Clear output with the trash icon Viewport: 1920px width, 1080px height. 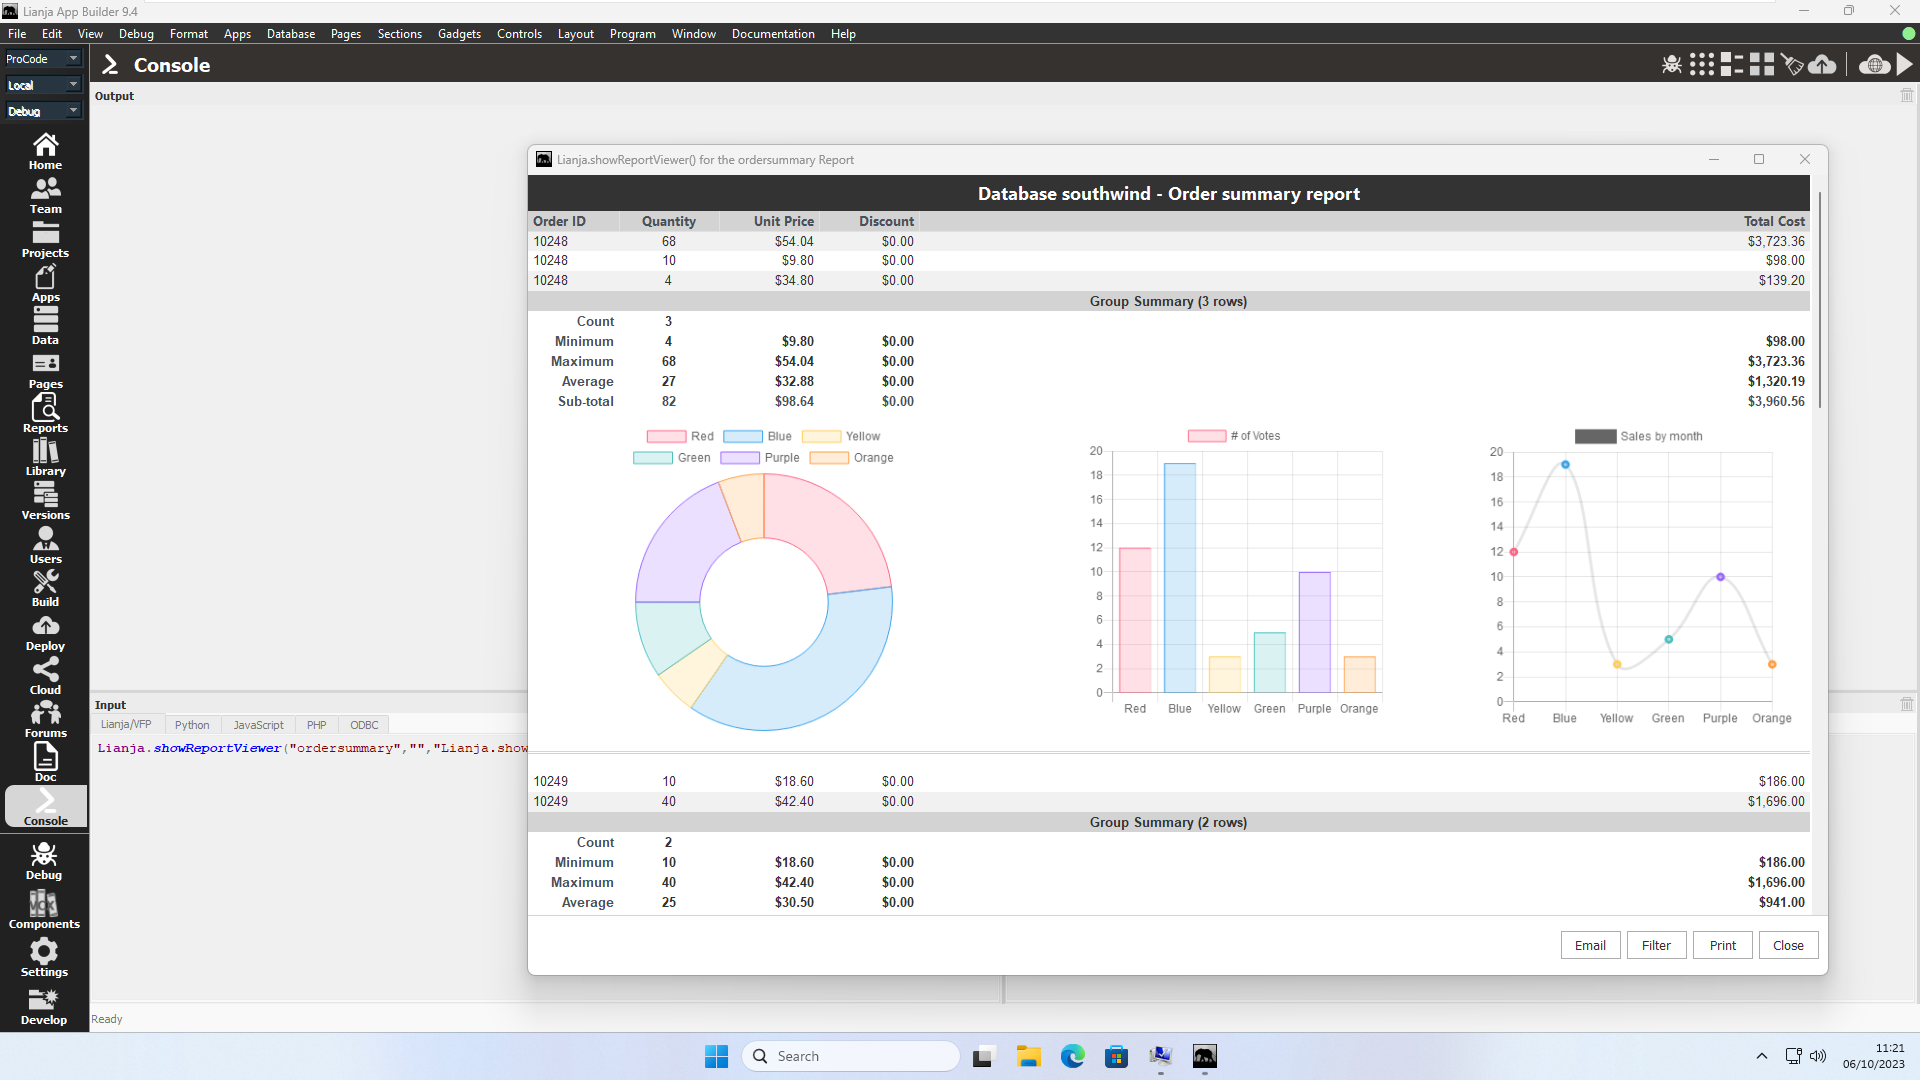pyautogui.click(x=1906, y=96)
